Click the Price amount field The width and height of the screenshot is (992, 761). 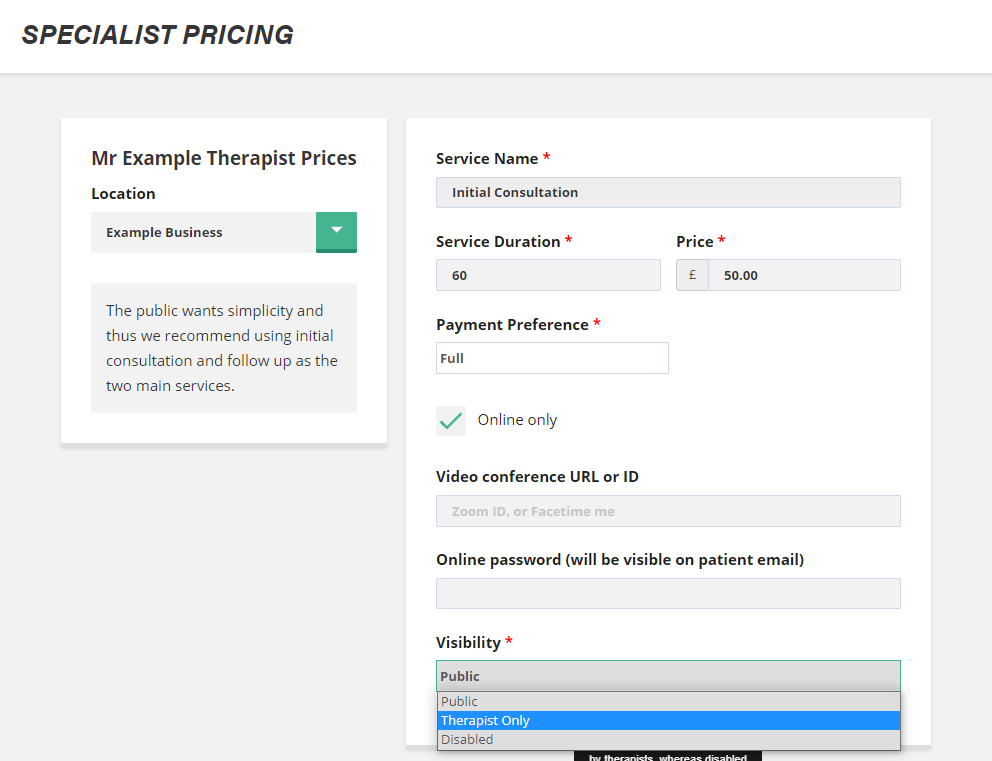(804, 275)
